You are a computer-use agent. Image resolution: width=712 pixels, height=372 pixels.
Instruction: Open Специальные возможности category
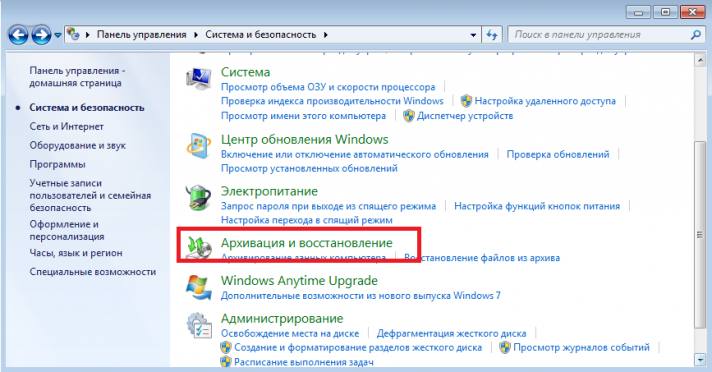pyautogui.click(x=93, y=272)
